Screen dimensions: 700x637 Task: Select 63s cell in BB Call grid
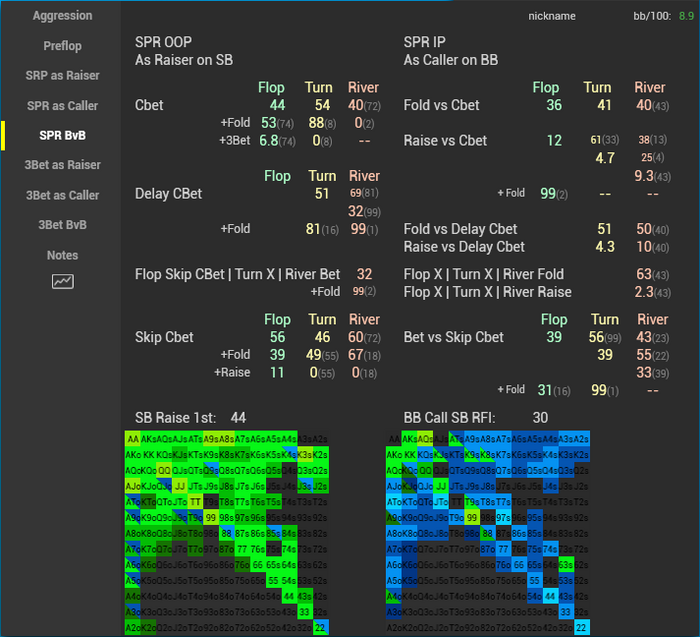pyautogui.click(x=566, y=565)
